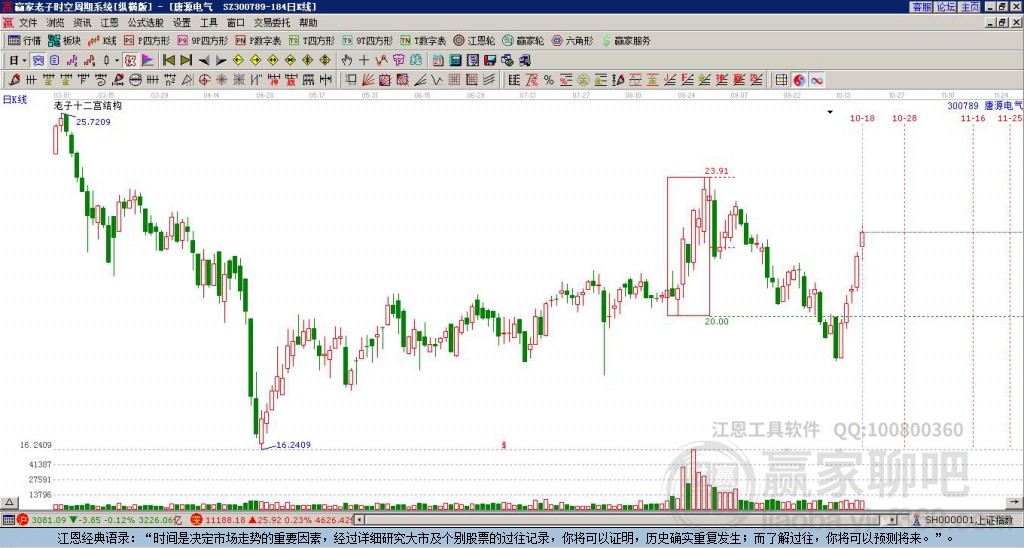
Task: Click the 主页 homepage button
Action: coord(969,7)
